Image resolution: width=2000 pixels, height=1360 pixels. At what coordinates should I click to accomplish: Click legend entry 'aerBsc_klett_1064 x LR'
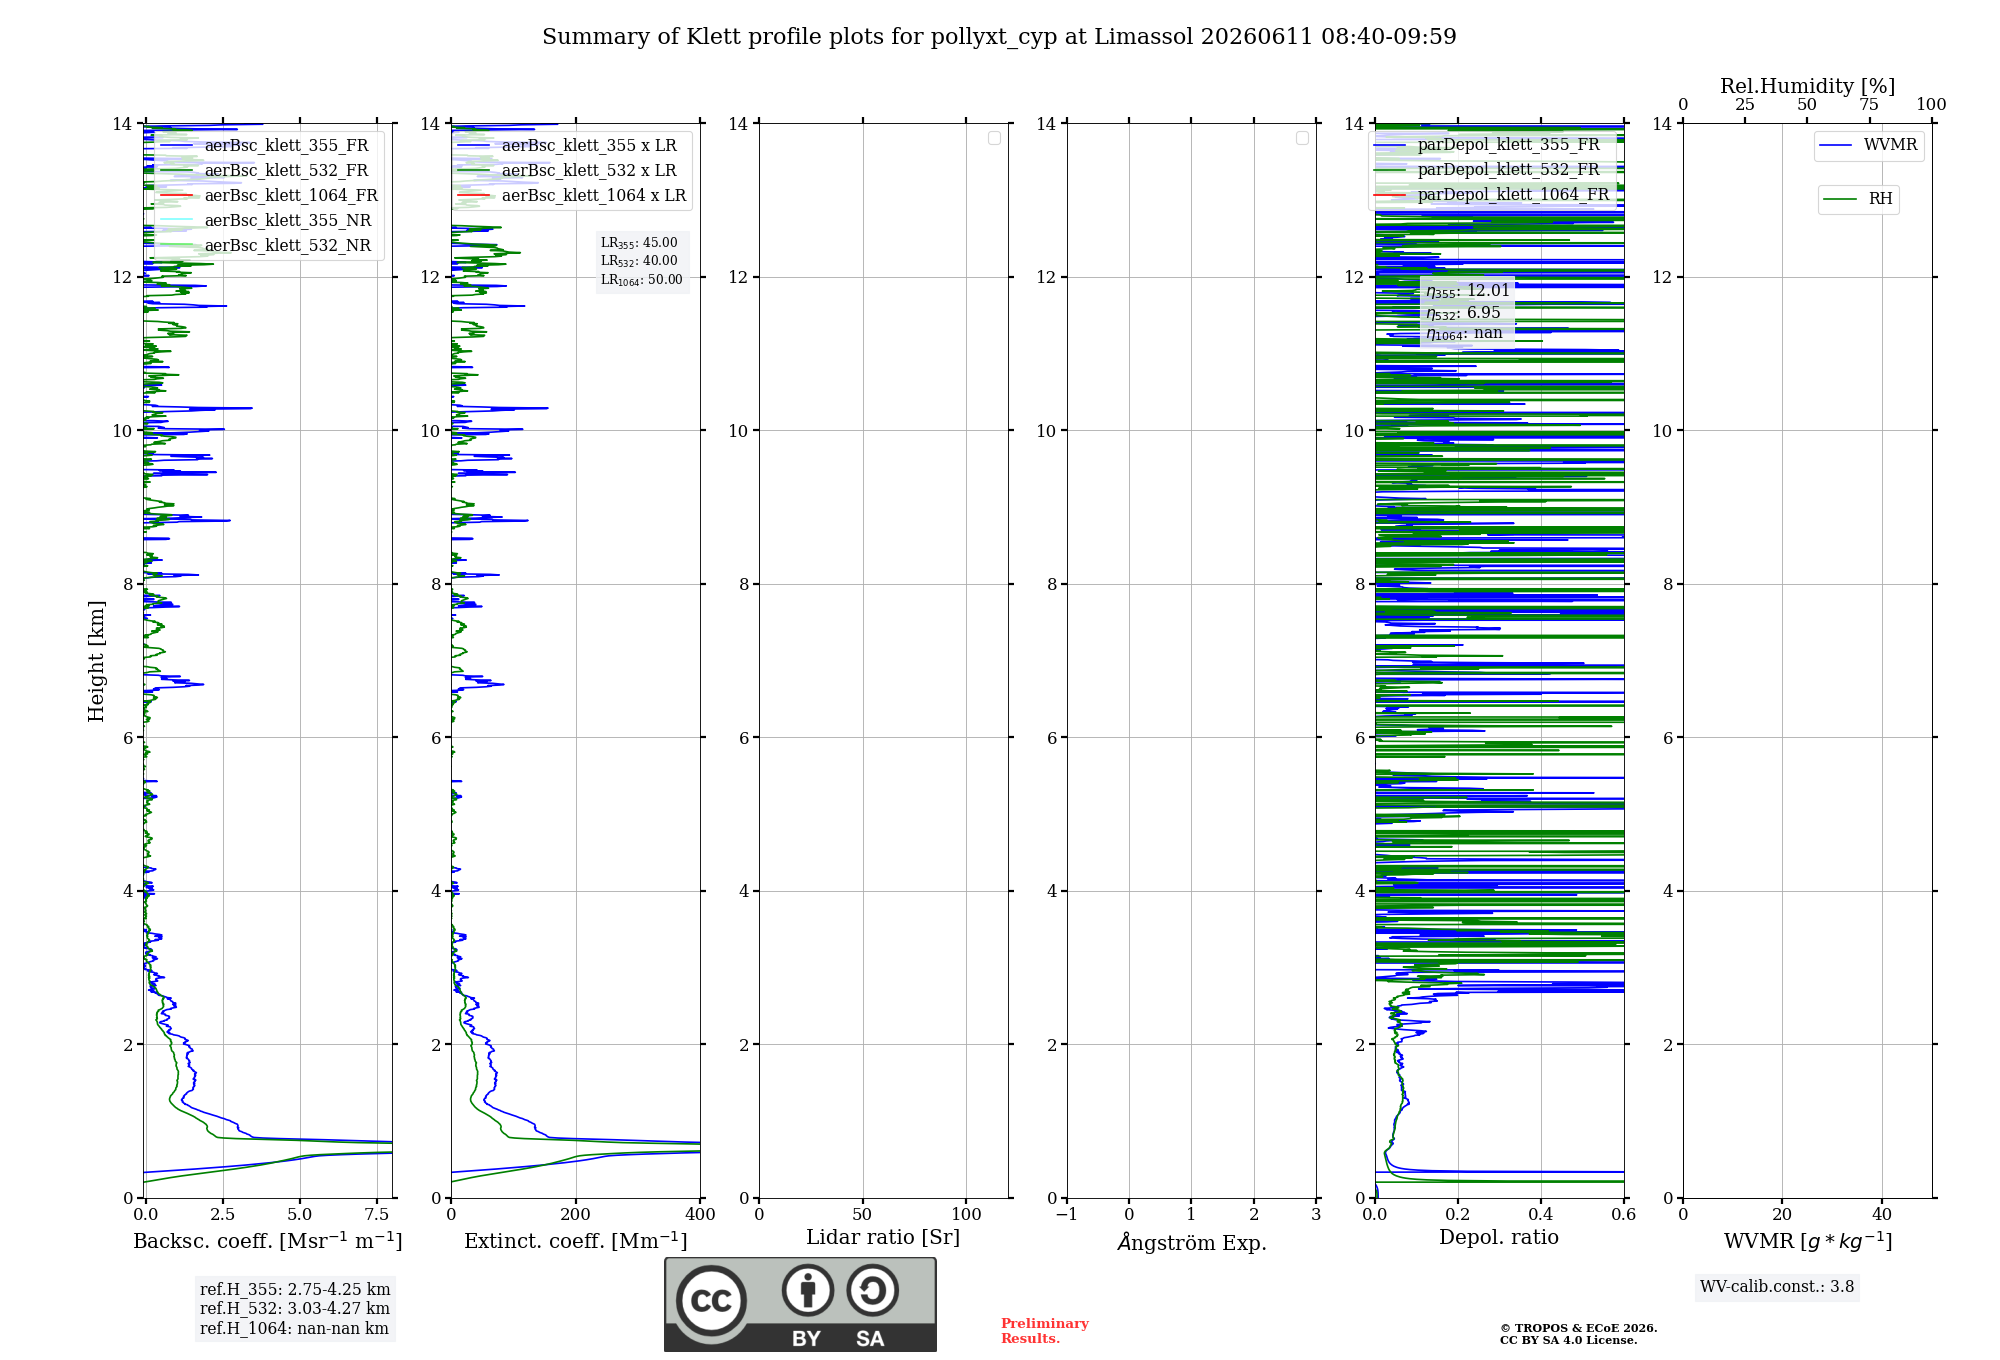pos(594,196)
